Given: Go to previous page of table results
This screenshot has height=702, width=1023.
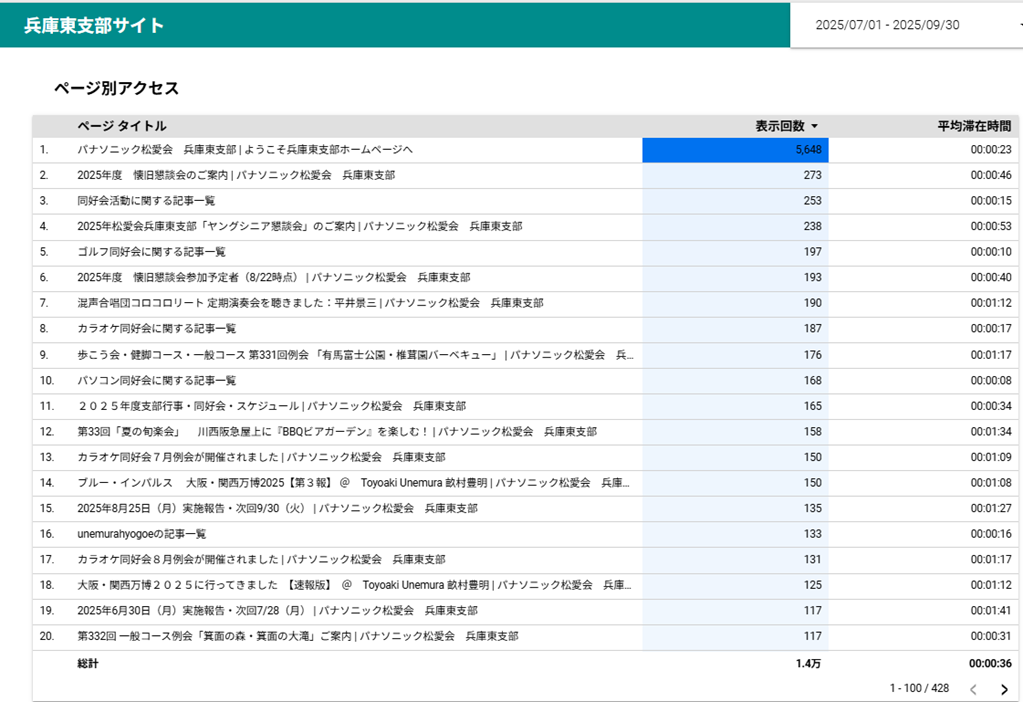Looking at the screenshot, I should [973, 689].
